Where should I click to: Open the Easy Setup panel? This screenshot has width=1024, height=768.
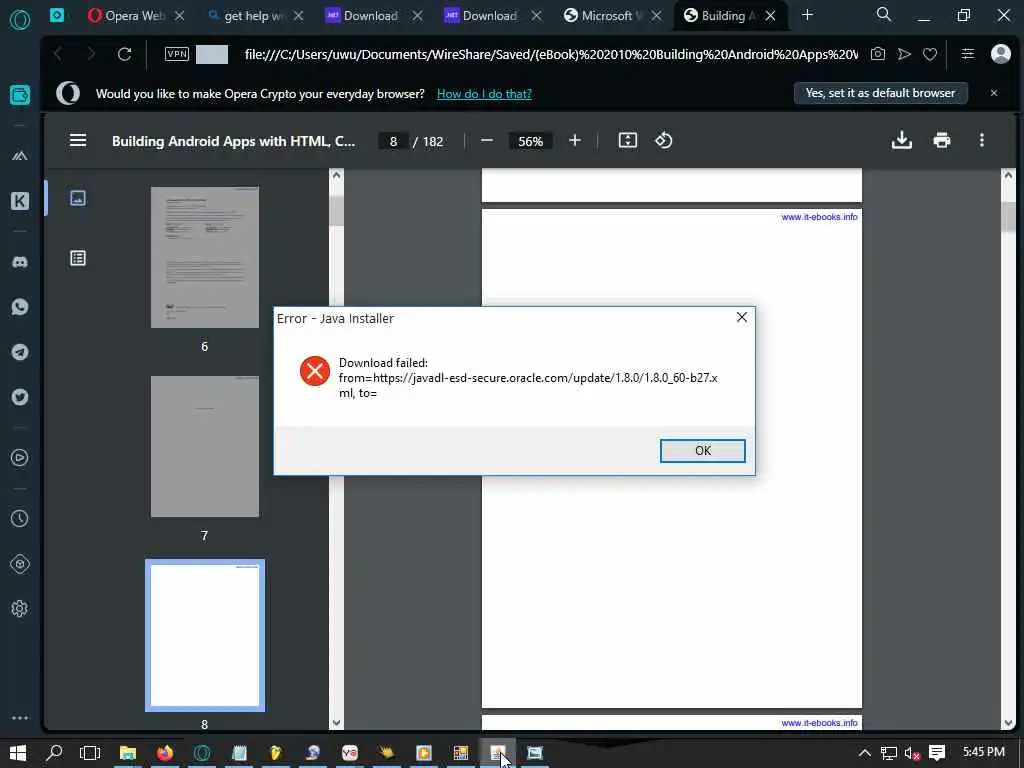tap(967, 54)
